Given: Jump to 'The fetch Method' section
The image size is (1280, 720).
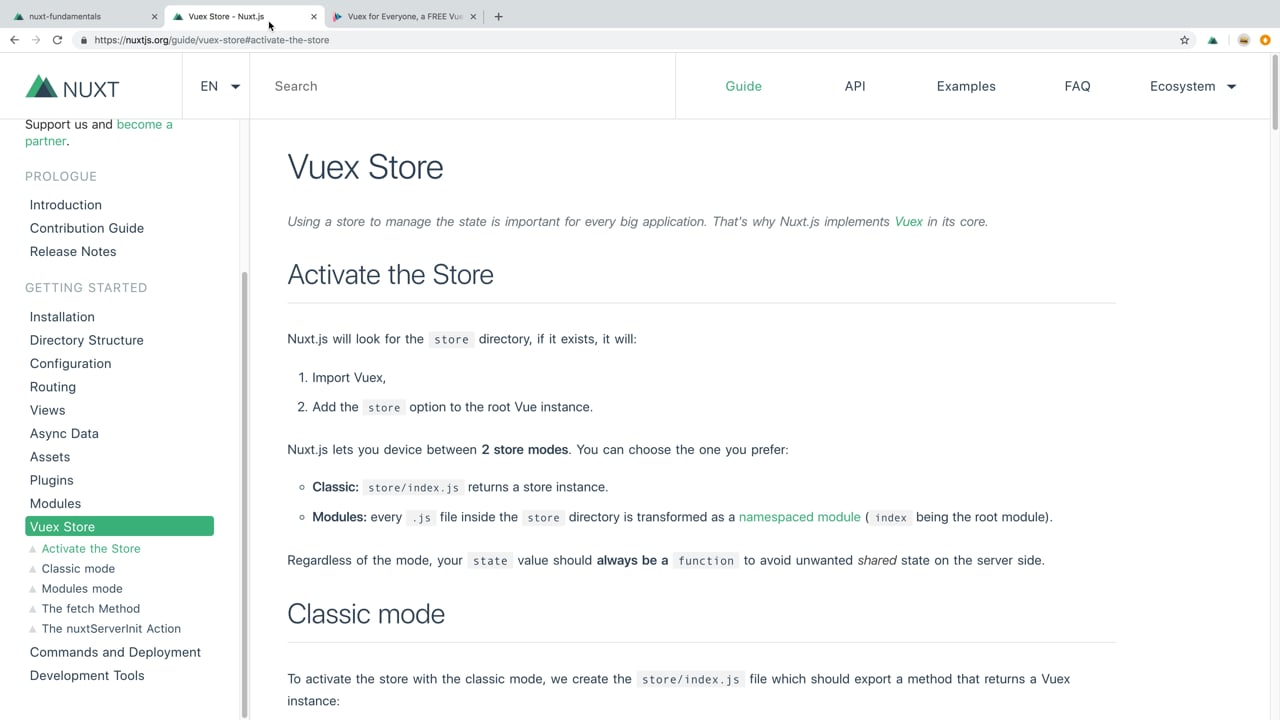Looking at the screenshot, I should 91,608.
